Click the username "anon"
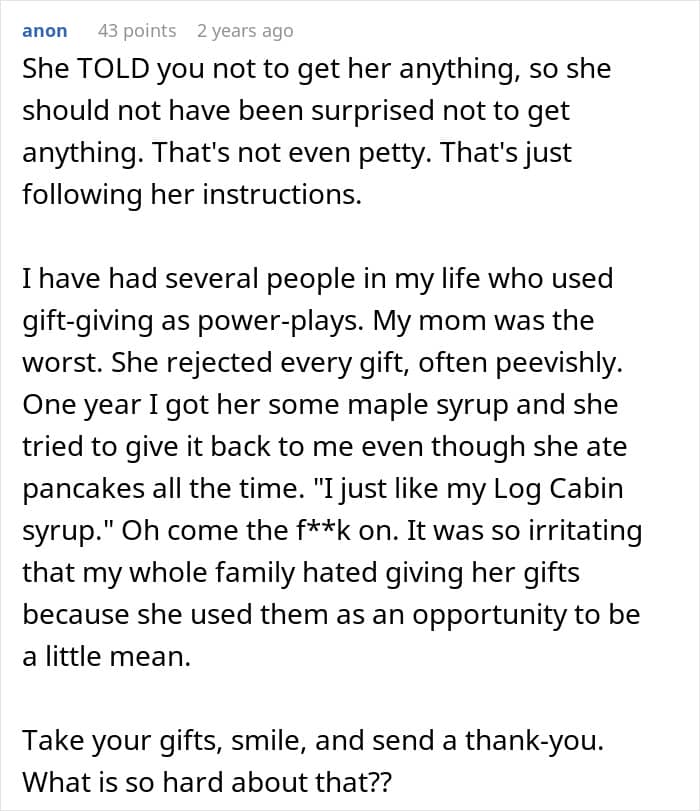This screenshot has width=700, height=811. (44, 31)
